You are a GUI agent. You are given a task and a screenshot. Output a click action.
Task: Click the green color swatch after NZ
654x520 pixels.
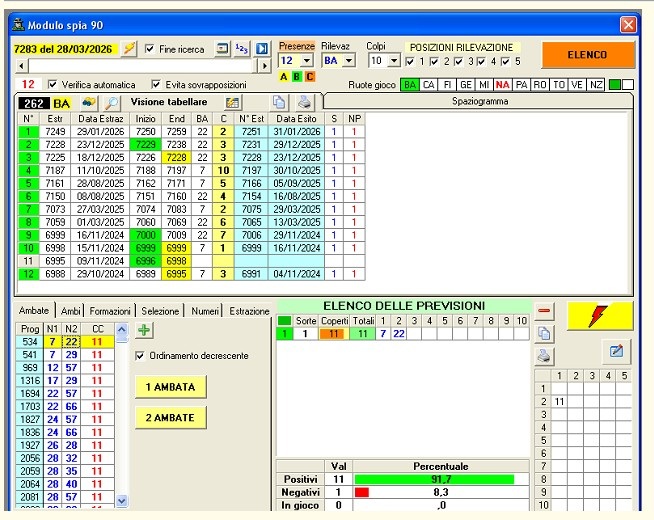[615, 85]
